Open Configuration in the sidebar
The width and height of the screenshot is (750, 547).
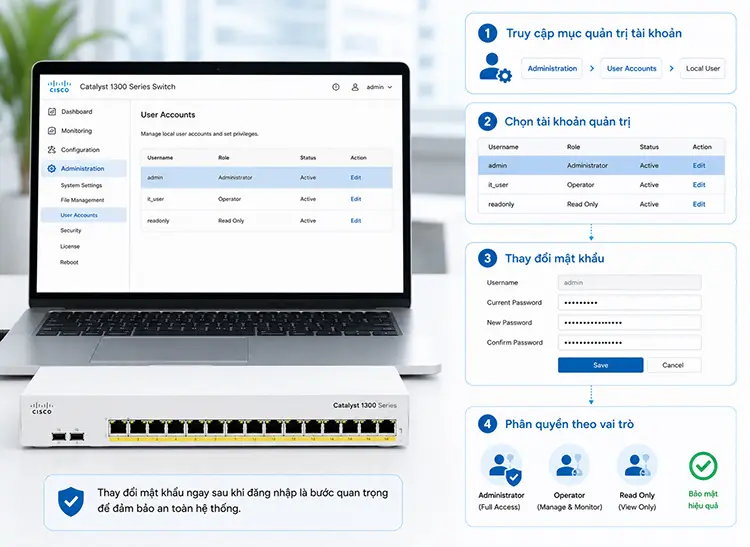tap(80, 150)
